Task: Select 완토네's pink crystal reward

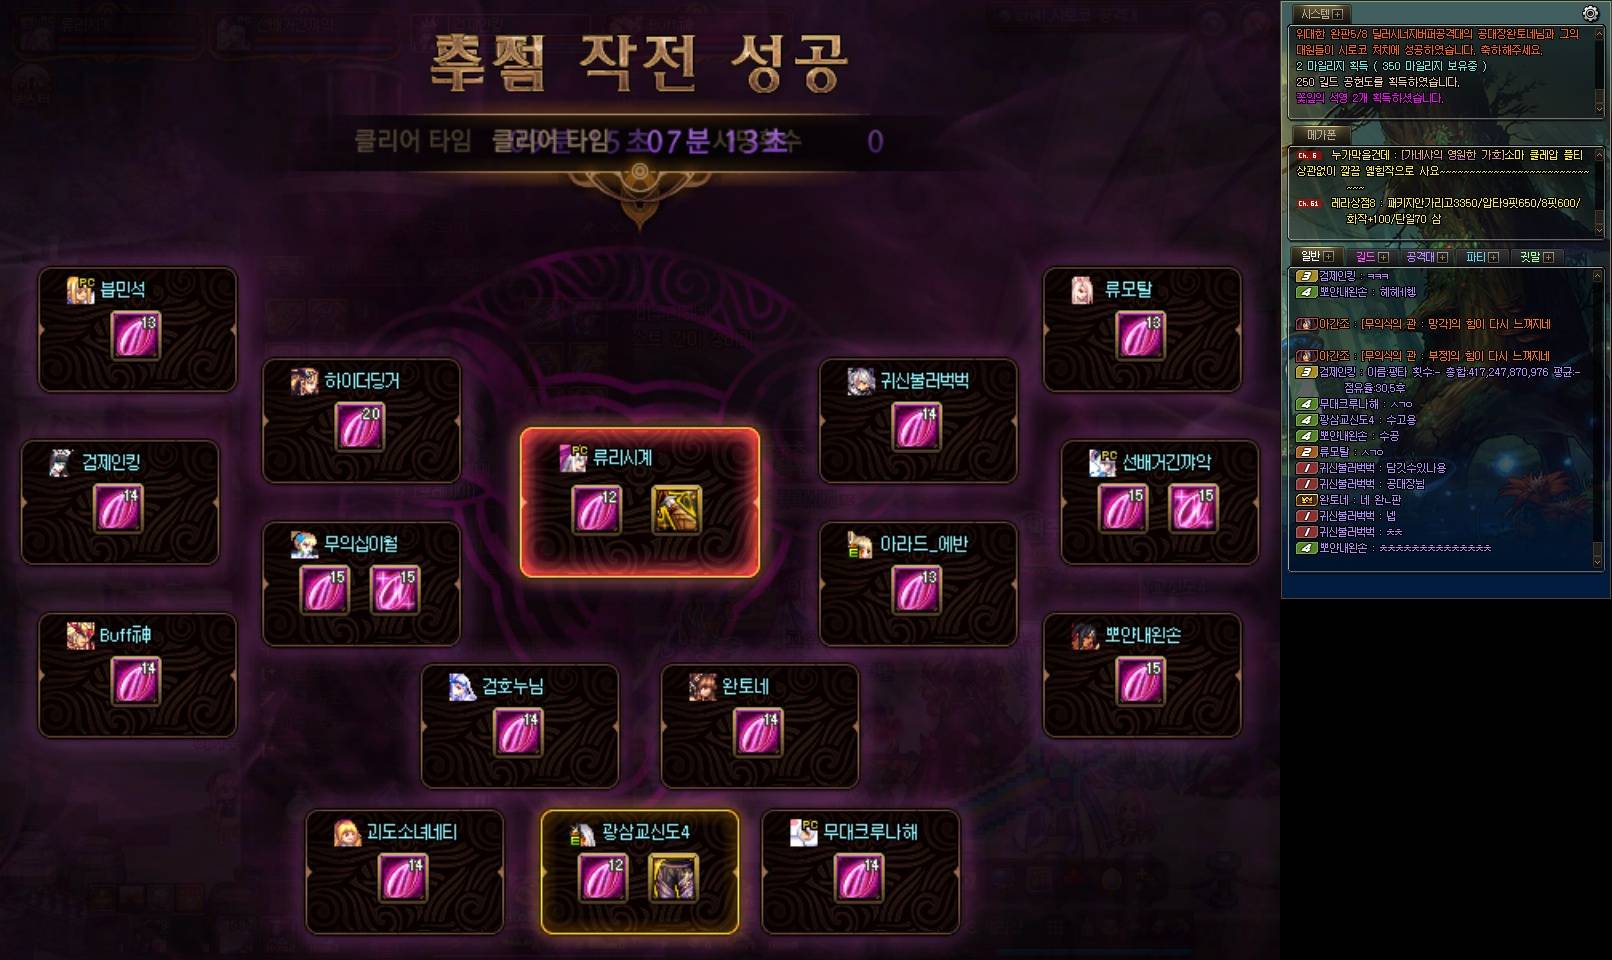Action: (759, 733)
